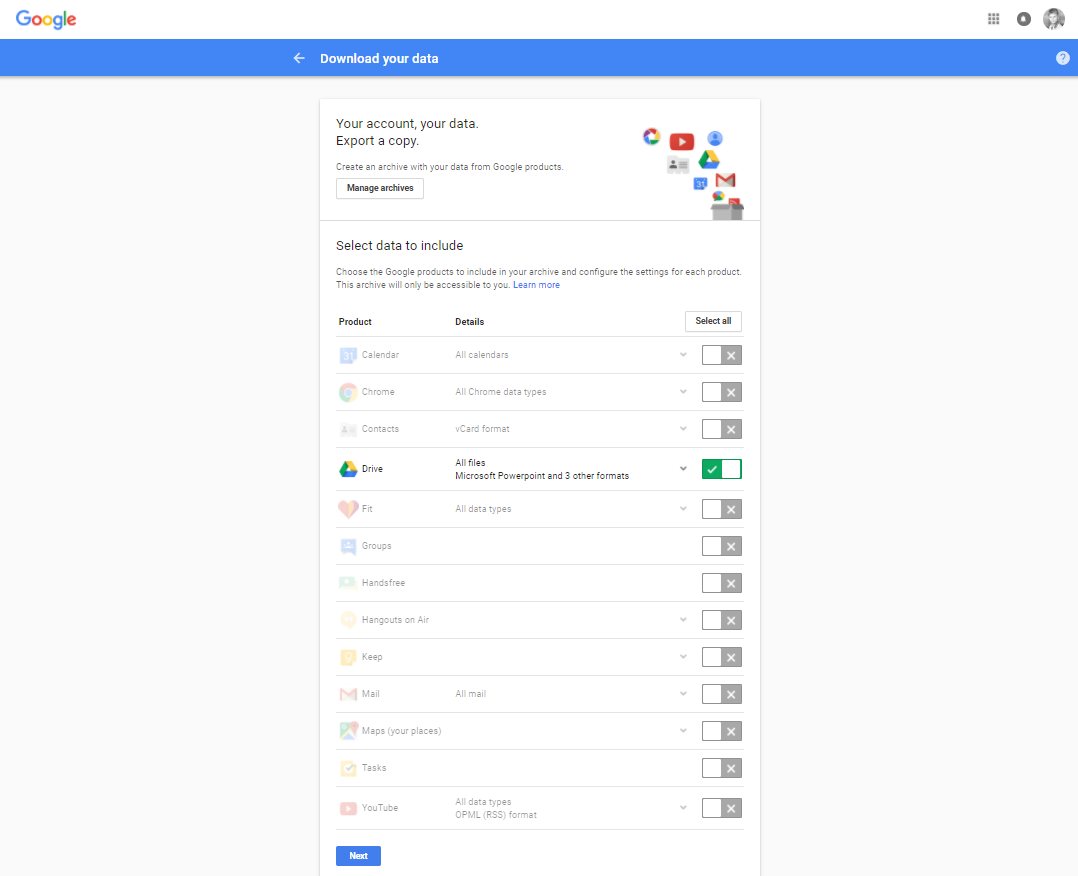Viewport: 1078px width, 876px height.
Task: Click 'Microsoft Powerpoint and 3 other formats'
Action: (542, 477)
